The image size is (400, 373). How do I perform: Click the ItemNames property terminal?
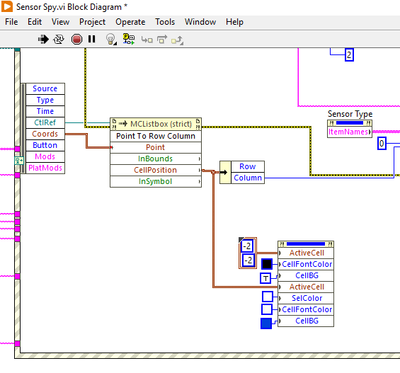[350, 132]
